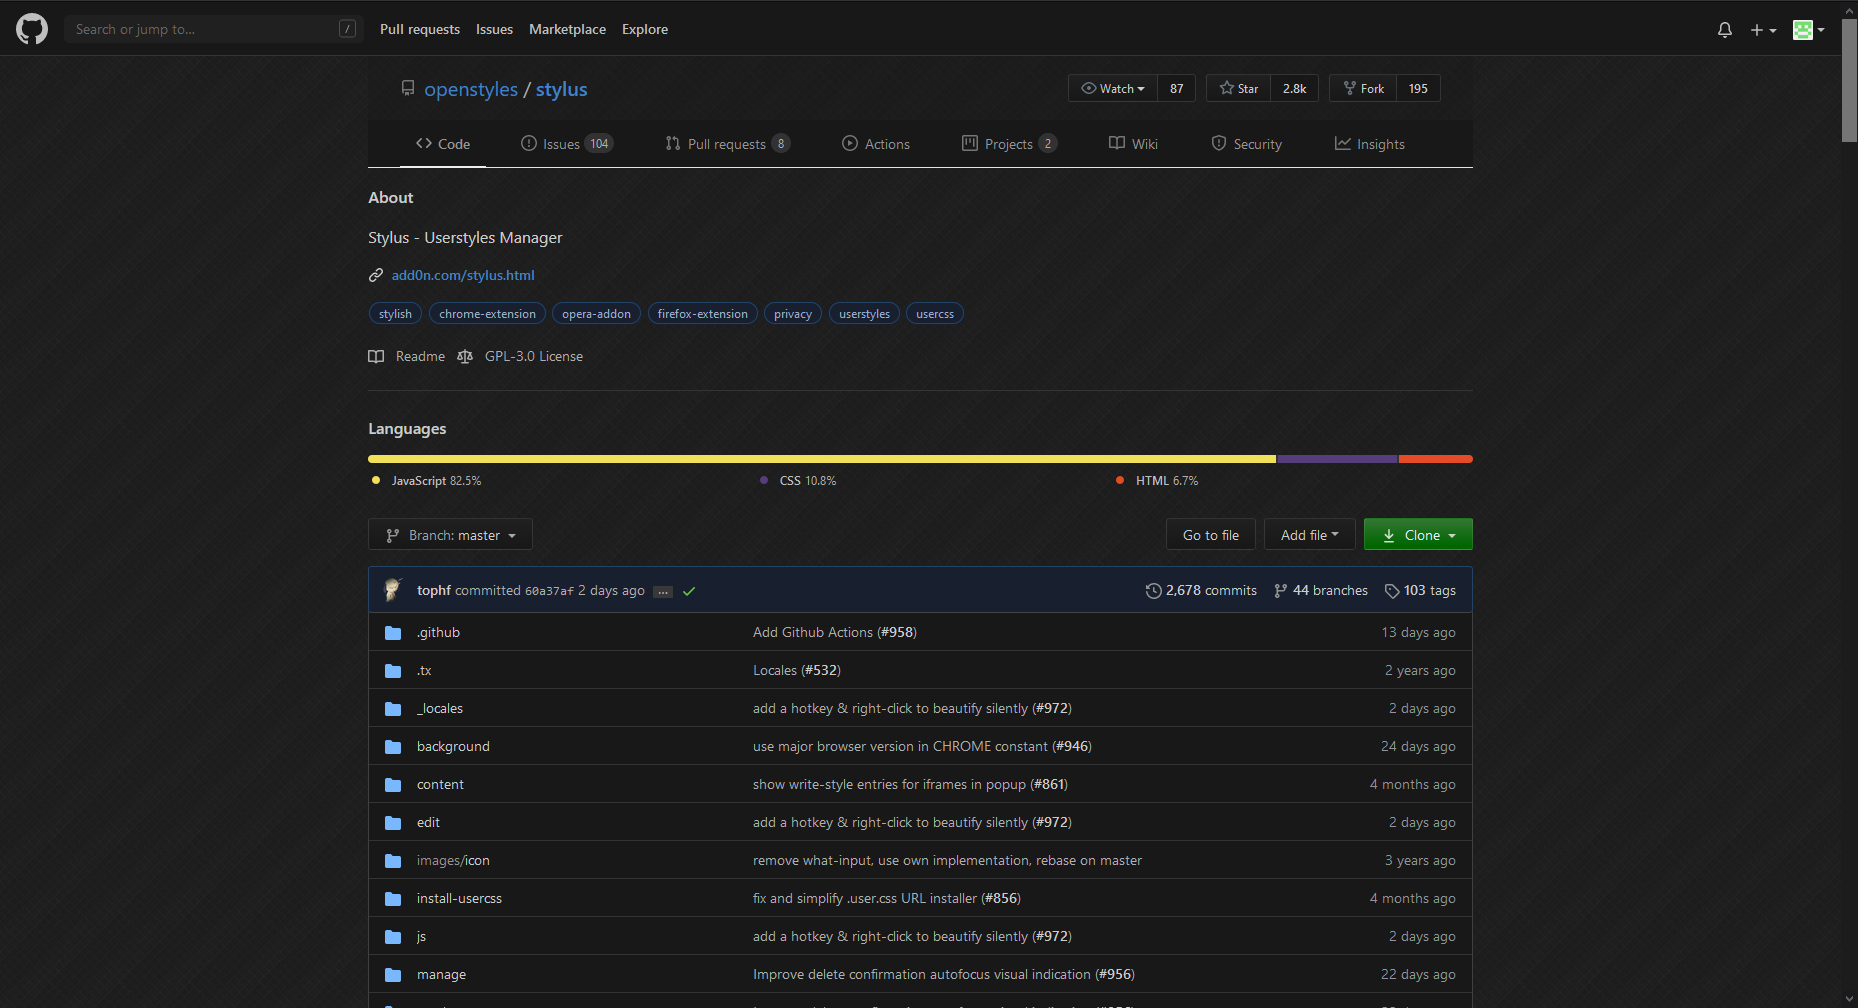1858x1008 pixels.
Task: Open the background folder icon
Action: 393,747
